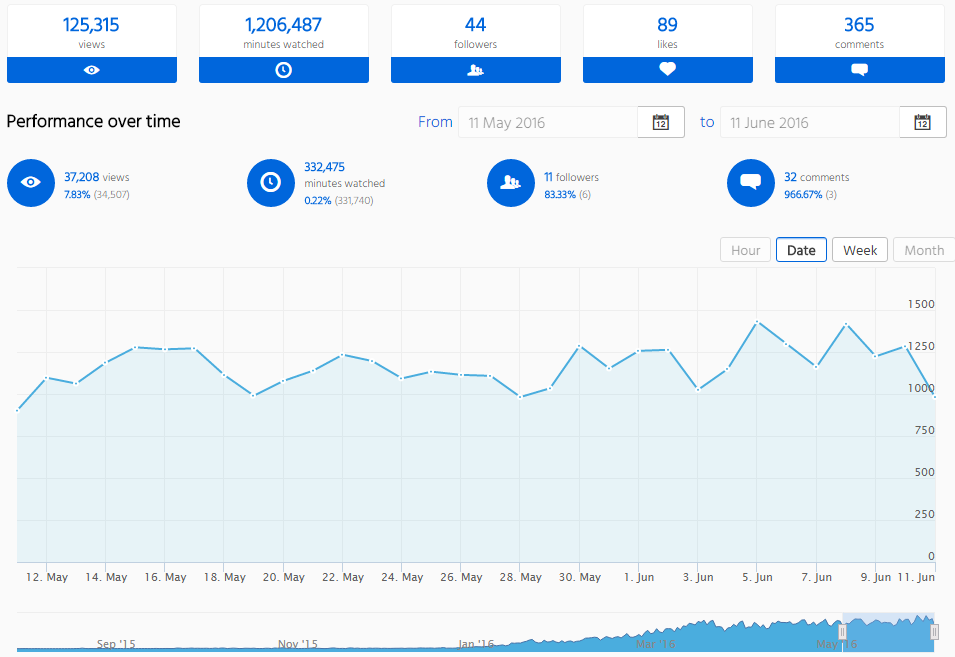Image resolution: width=955 pixels, height=657 pixels.
Task: Click the From date field showing 11 May 2016
Action: coord(548,122)
